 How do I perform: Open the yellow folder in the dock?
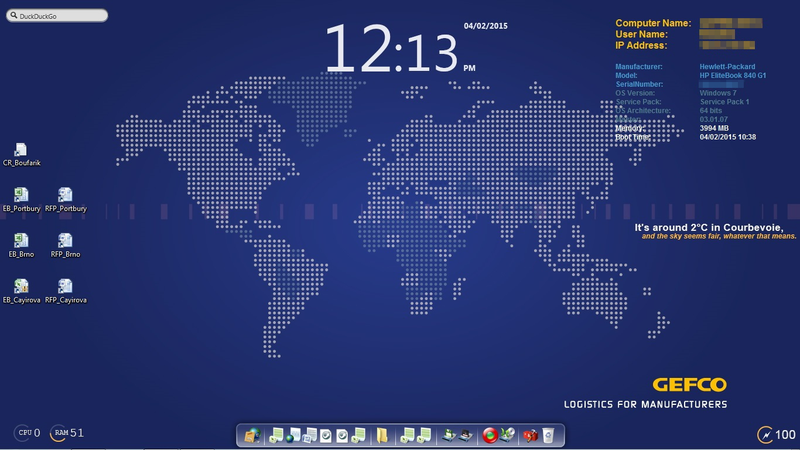pos(382,435)
